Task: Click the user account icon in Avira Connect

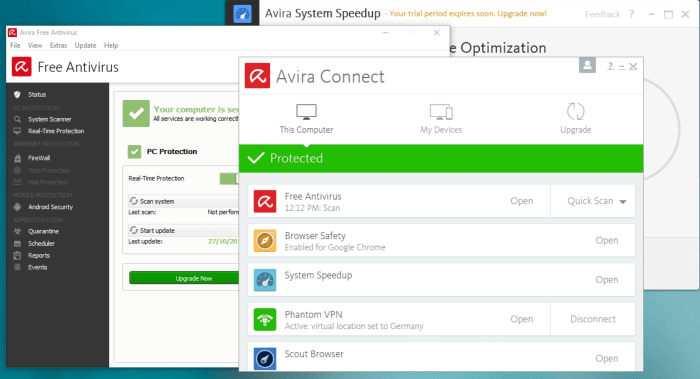Action: tap(588, 65)
